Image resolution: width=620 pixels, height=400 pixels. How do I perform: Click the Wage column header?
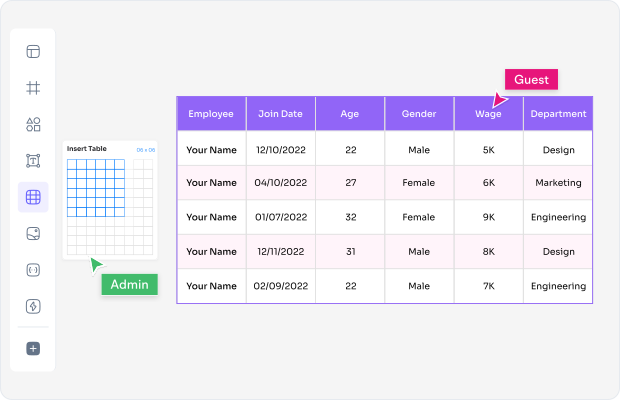[x=488, y=114]
